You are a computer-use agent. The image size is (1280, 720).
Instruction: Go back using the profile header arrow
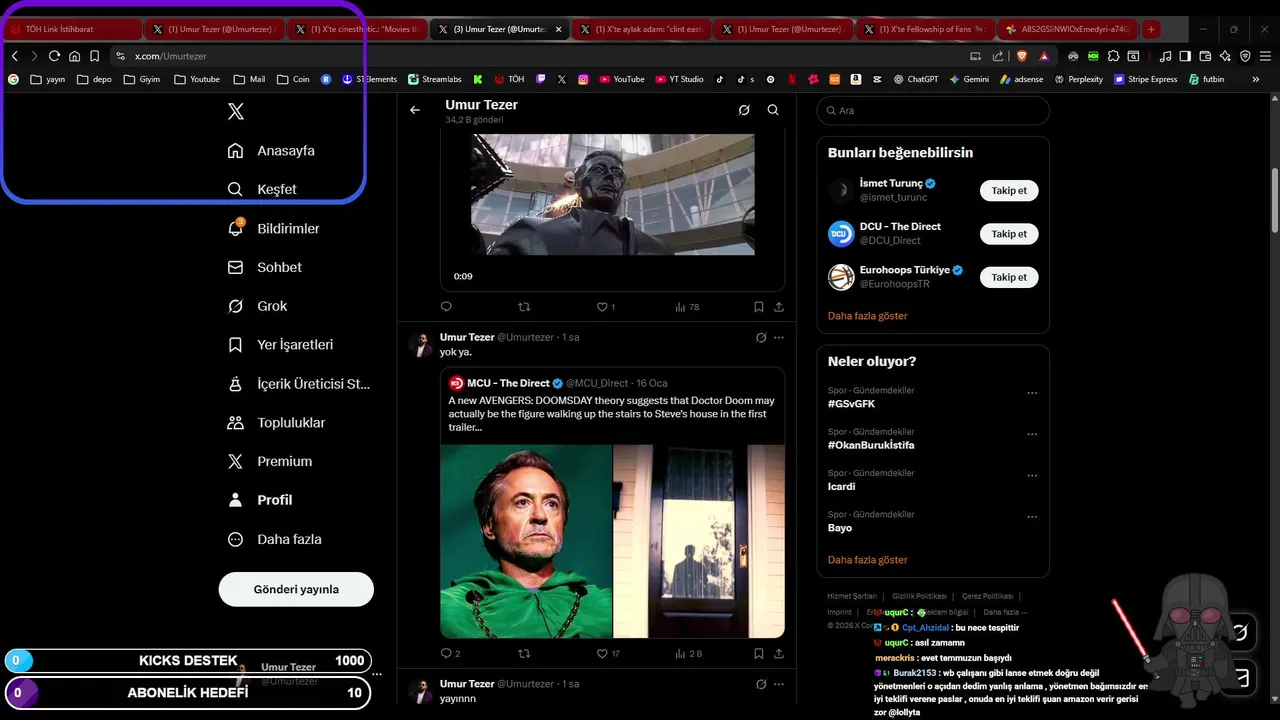(415, 110)
